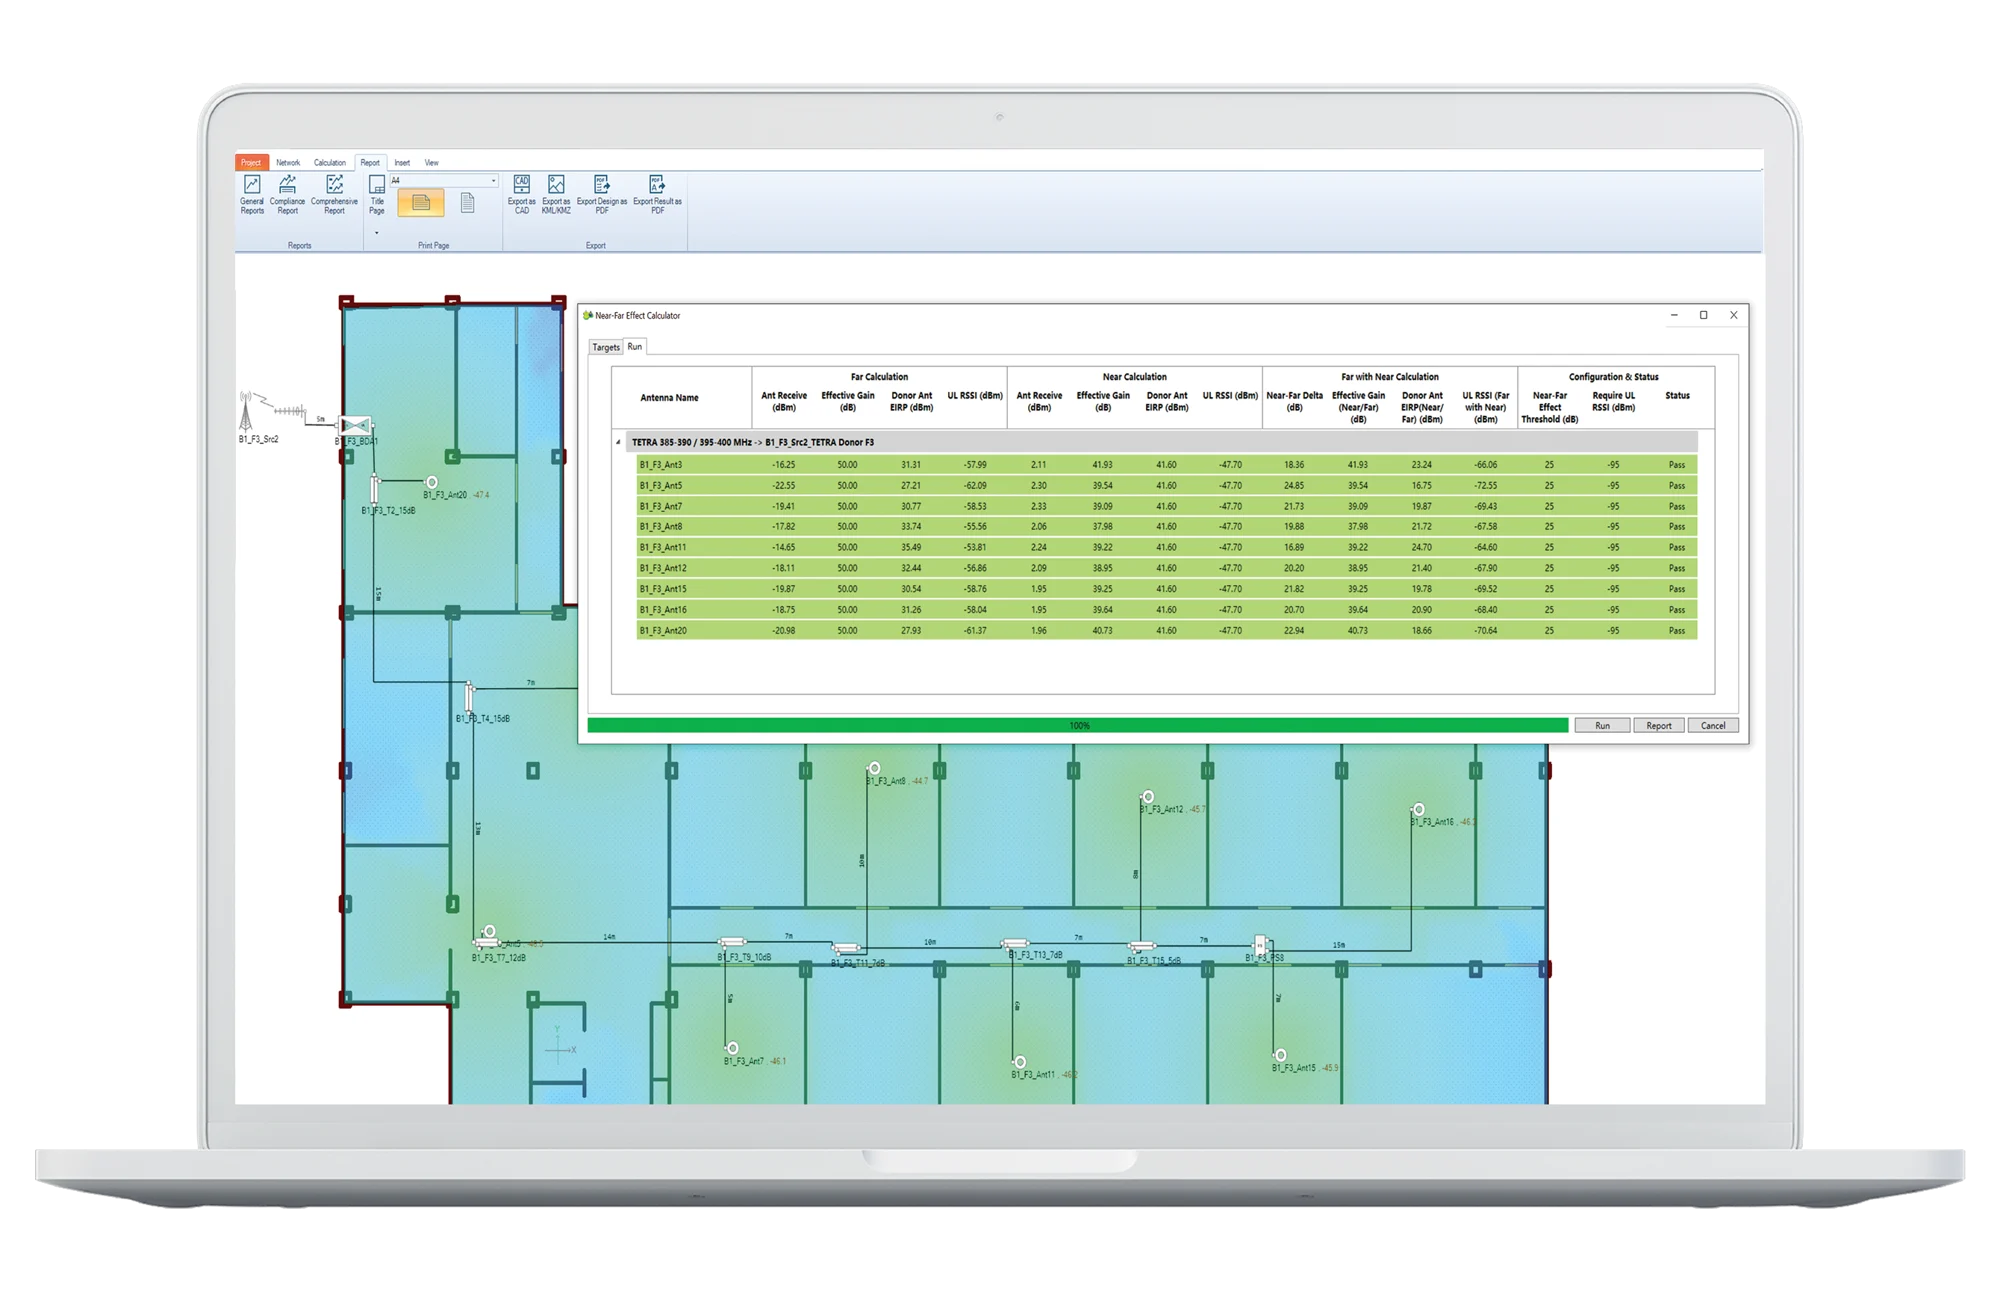This screenshot has height=1291, width=2000.
Task: Select portrait page orientation
Action: click(x=467, y=203)
